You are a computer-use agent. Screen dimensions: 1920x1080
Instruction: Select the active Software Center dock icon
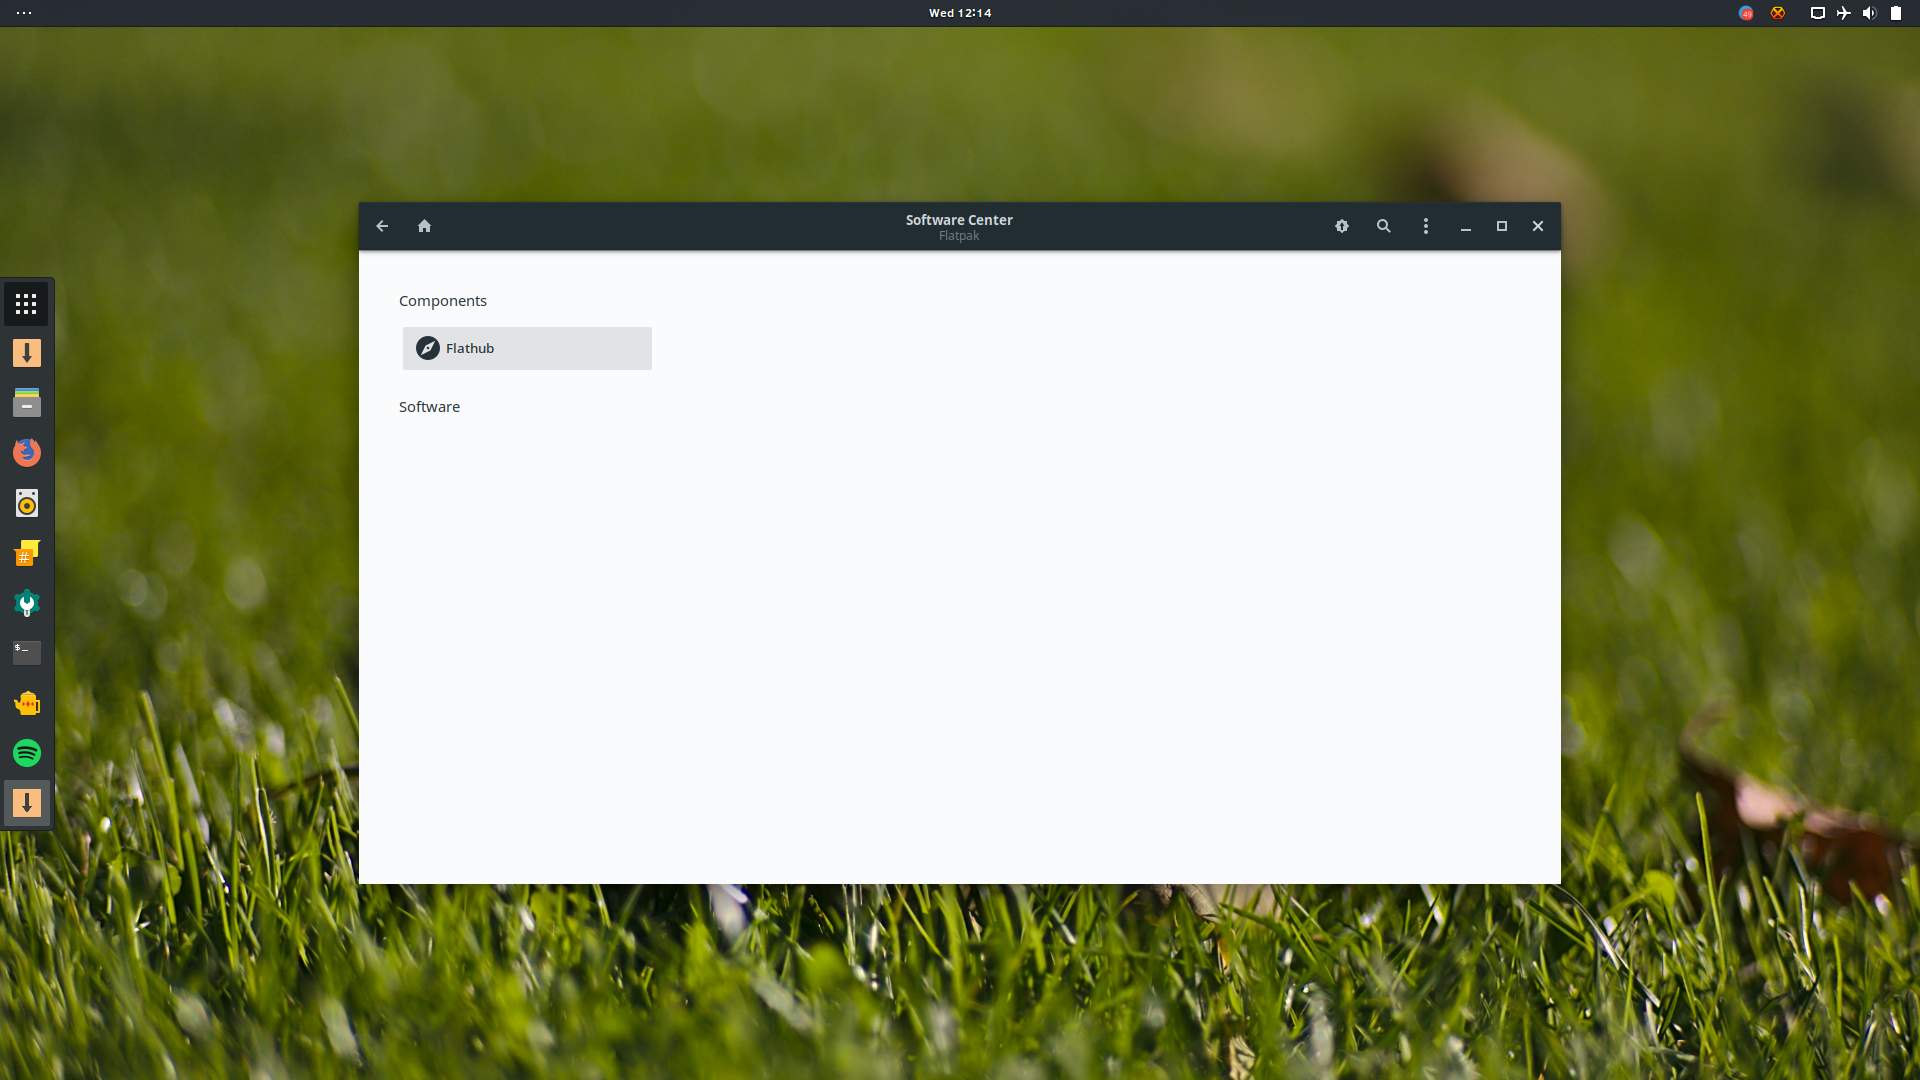tap(27, 803)
